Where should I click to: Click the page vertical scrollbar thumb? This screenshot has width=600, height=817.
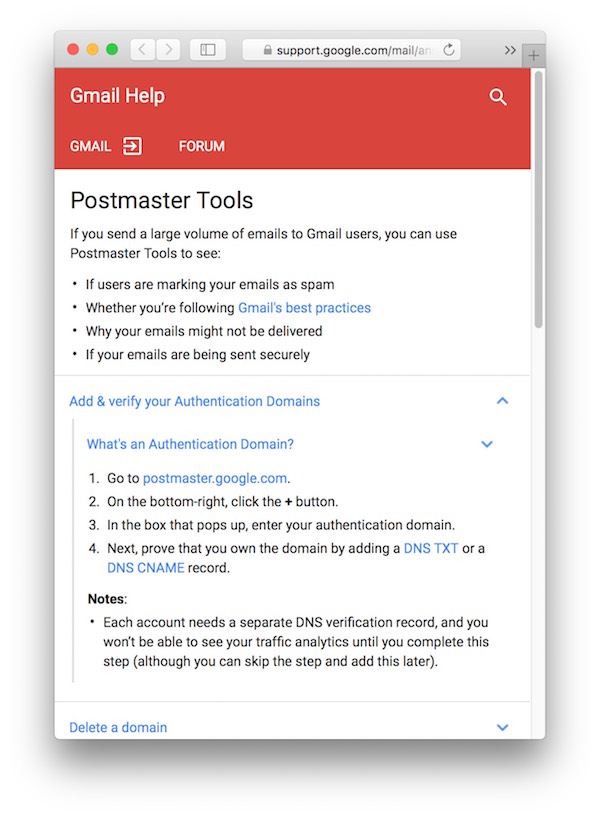tap(539, 199)
